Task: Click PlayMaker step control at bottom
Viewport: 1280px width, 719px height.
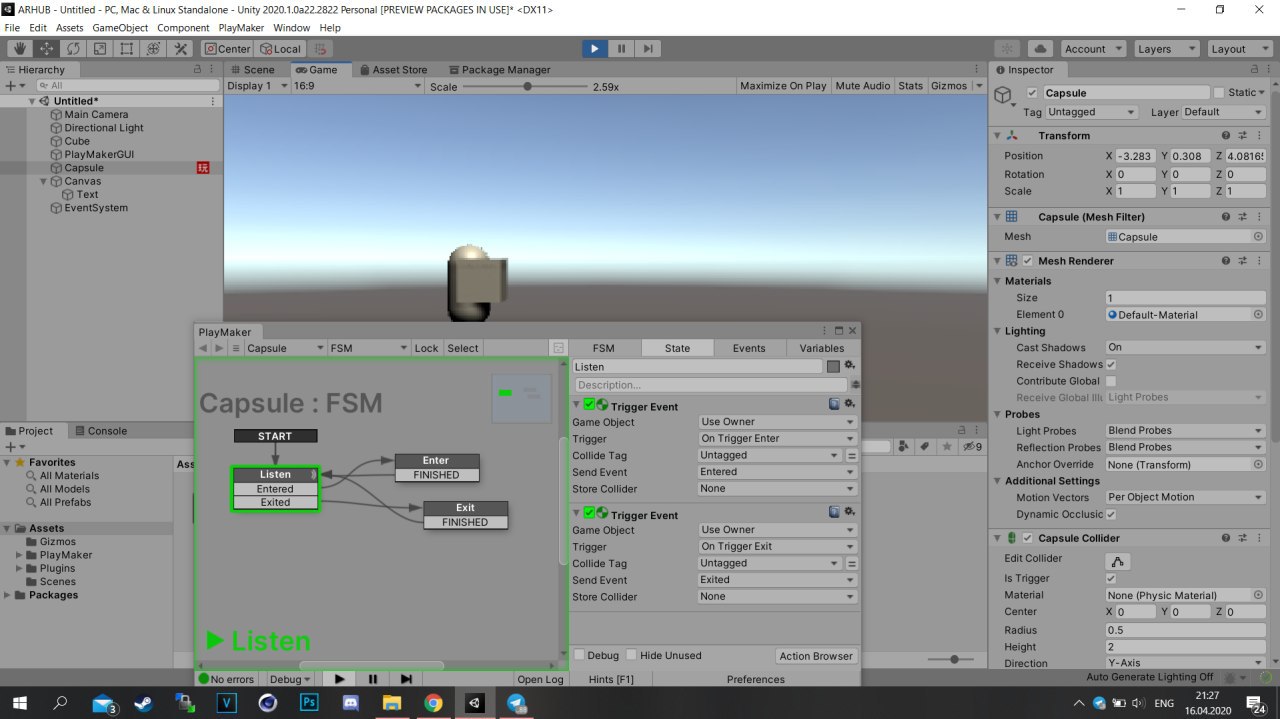Action: click(406, 679)
